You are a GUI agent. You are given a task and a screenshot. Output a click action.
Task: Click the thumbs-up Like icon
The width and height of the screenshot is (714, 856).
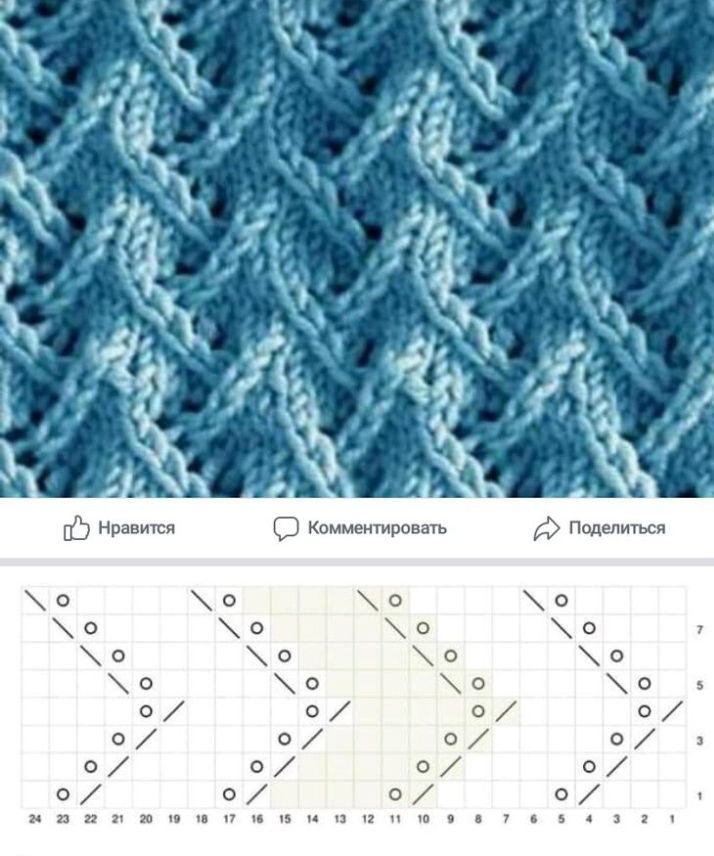coord(76,528)
